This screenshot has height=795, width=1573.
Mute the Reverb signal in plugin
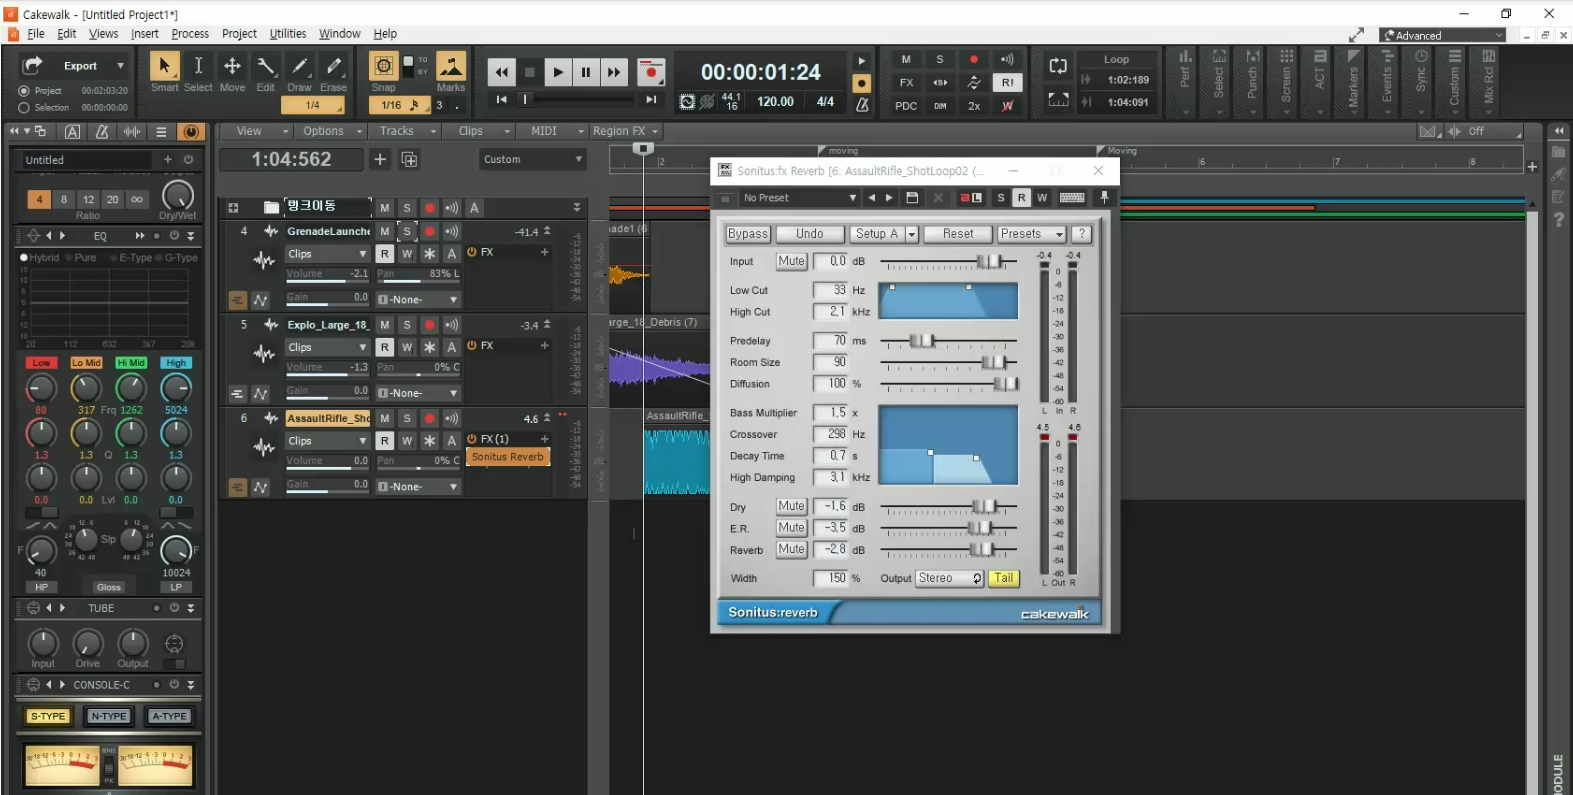point(792,549)
